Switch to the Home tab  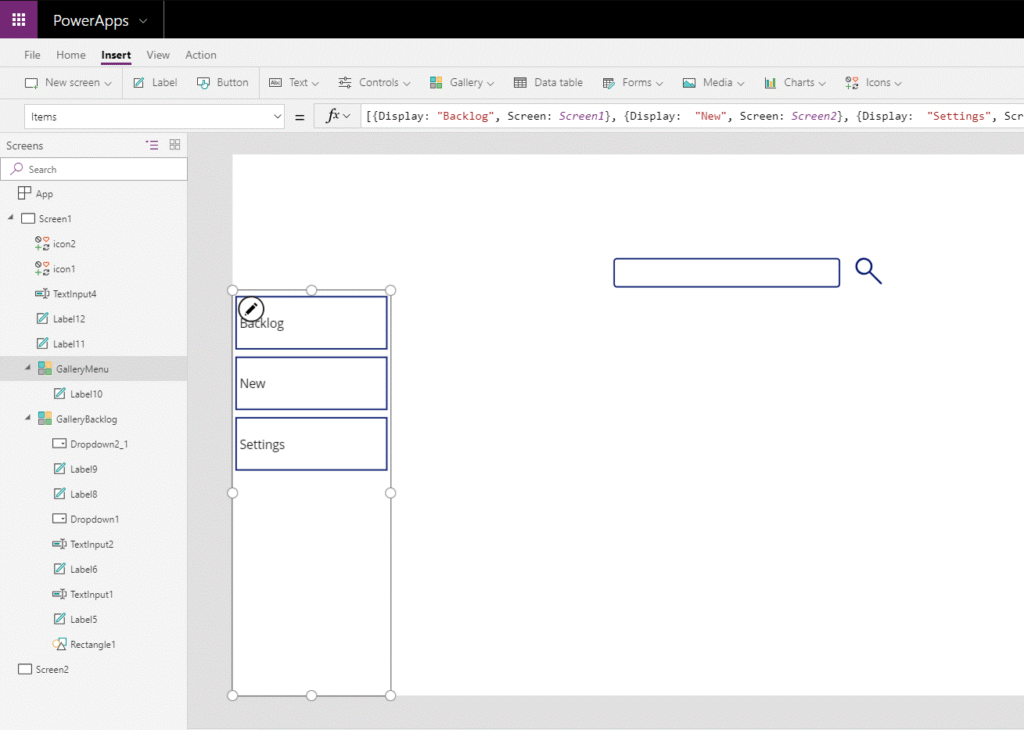(x=71, y=55)
